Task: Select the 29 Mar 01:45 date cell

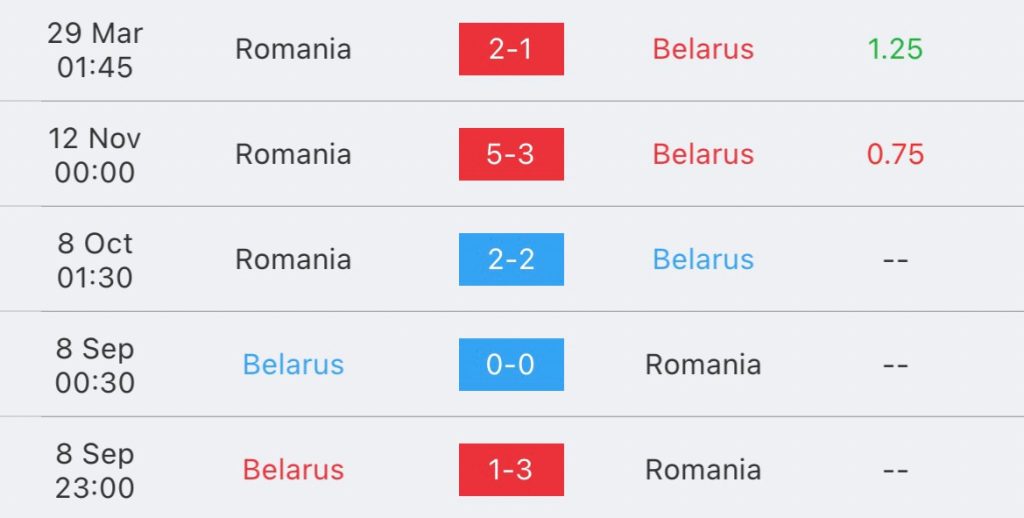Action: click(x=95, y=50)
